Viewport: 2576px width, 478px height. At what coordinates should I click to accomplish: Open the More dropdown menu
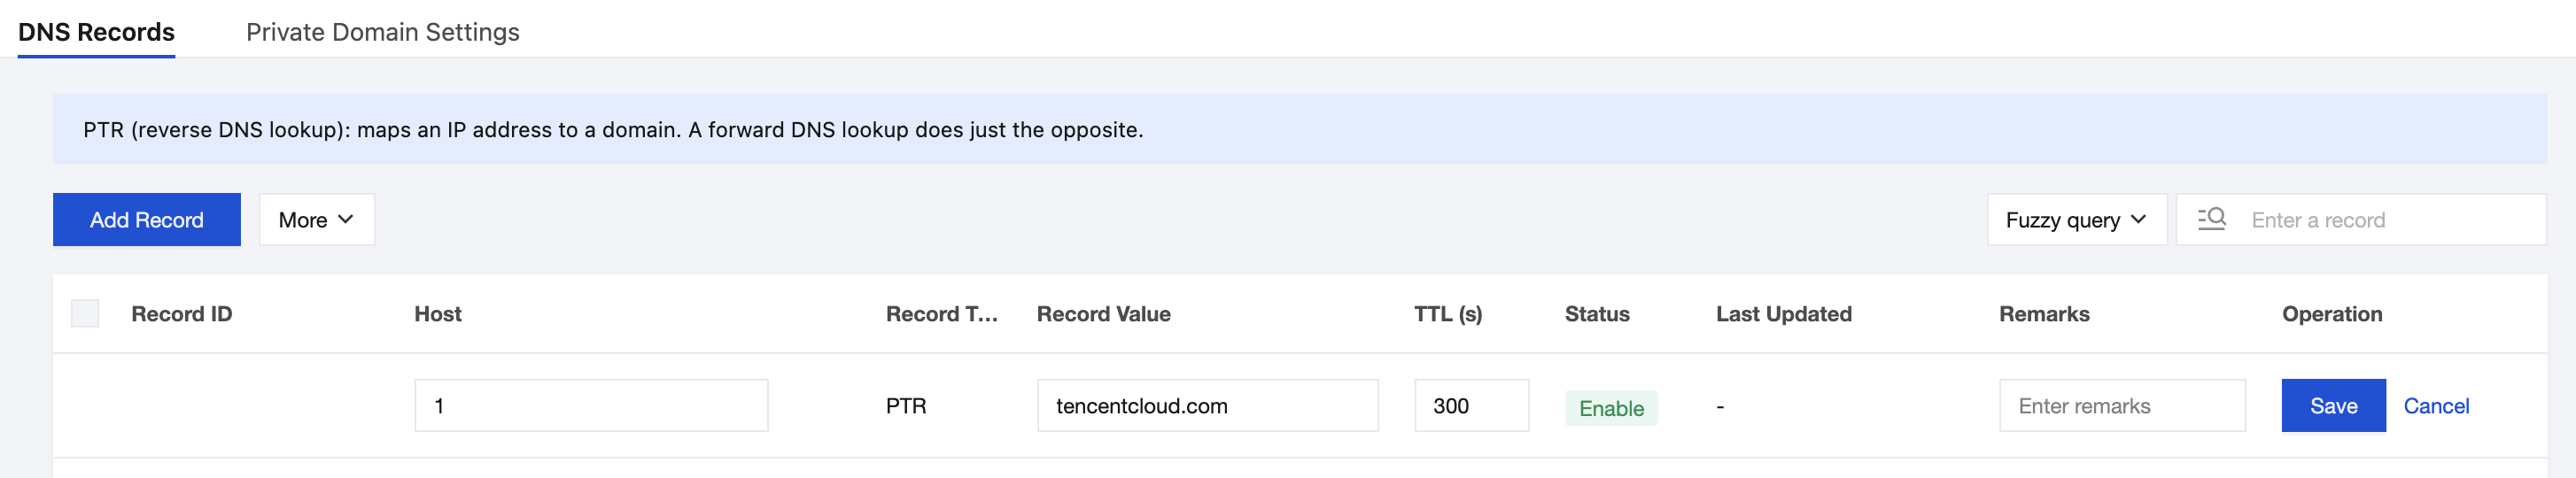pos(316,220)
